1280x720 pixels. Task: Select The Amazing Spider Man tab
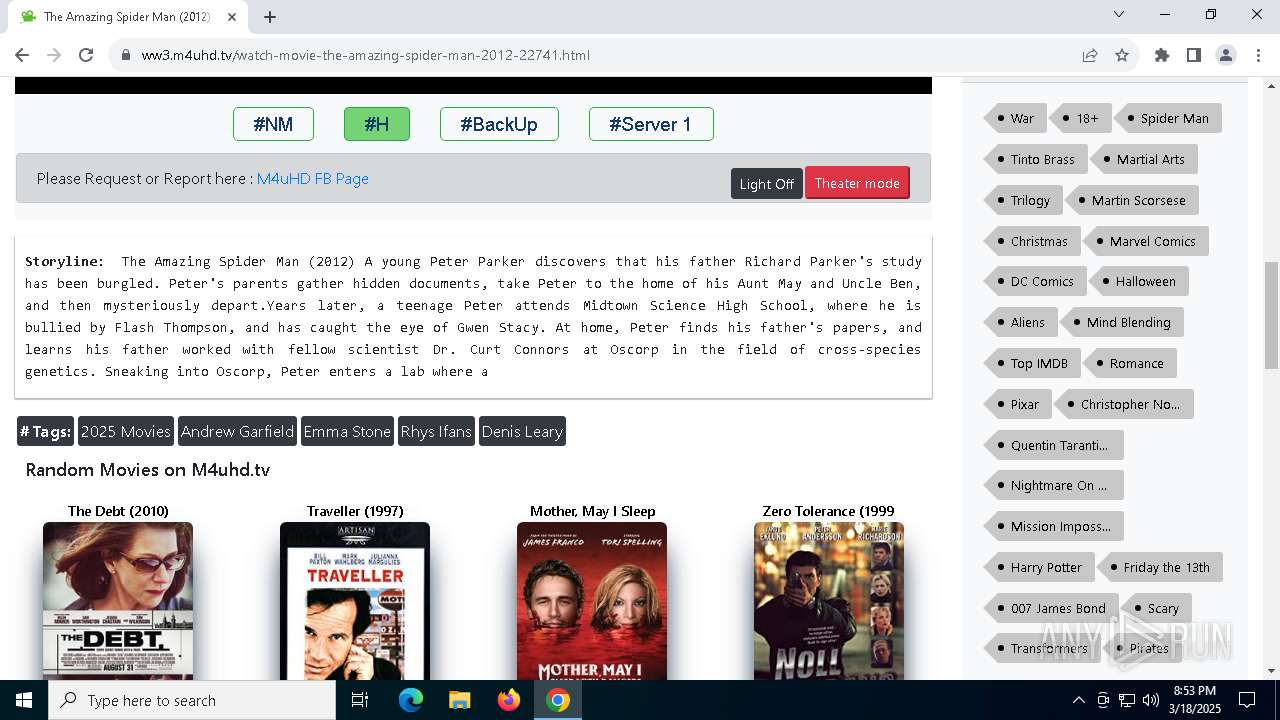(128, 16)
